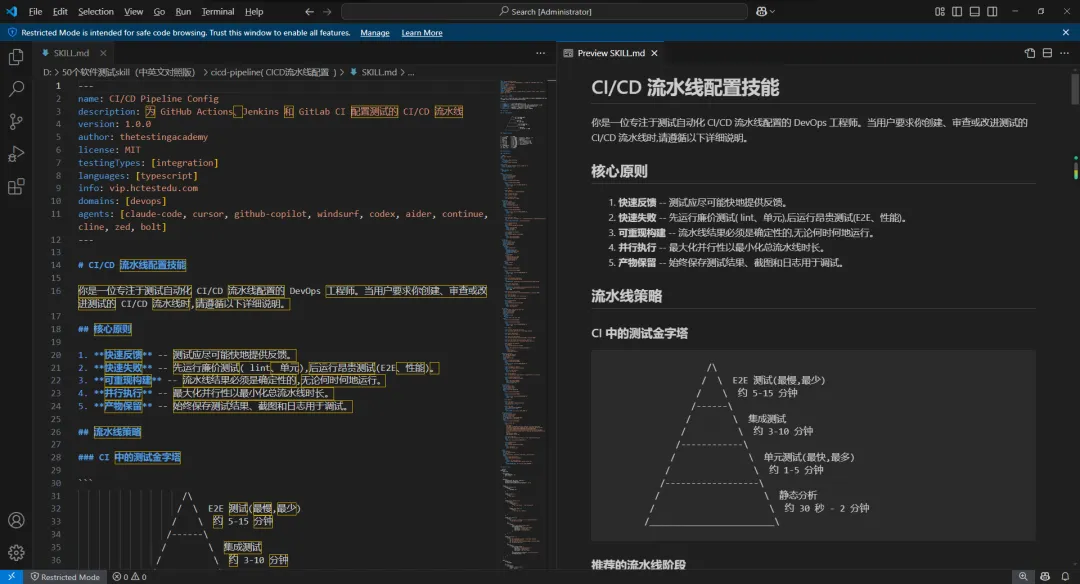Click 'CI/CD 流水线配置技能' preview title
The width and height of the screenshot is (1080, 584).
click(x=685, y=87)
